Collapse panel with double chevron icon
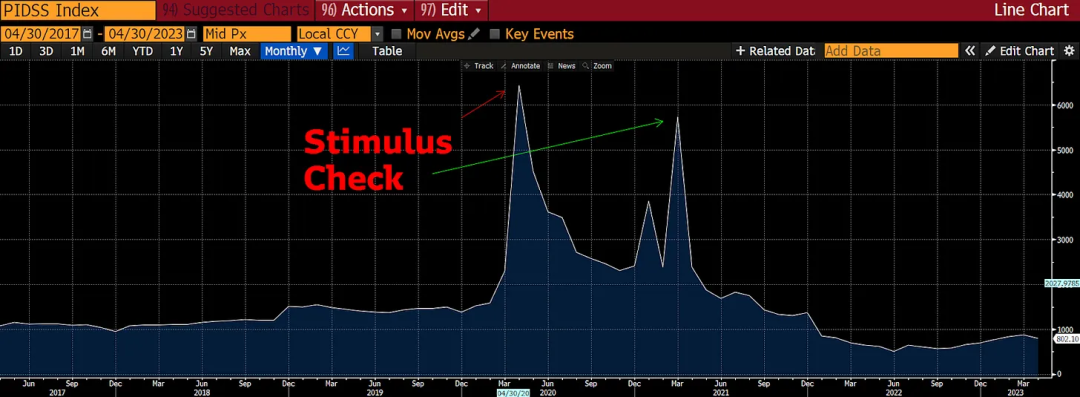The width and height of the screenshot is (1080, 397). (x=970, y=51)
